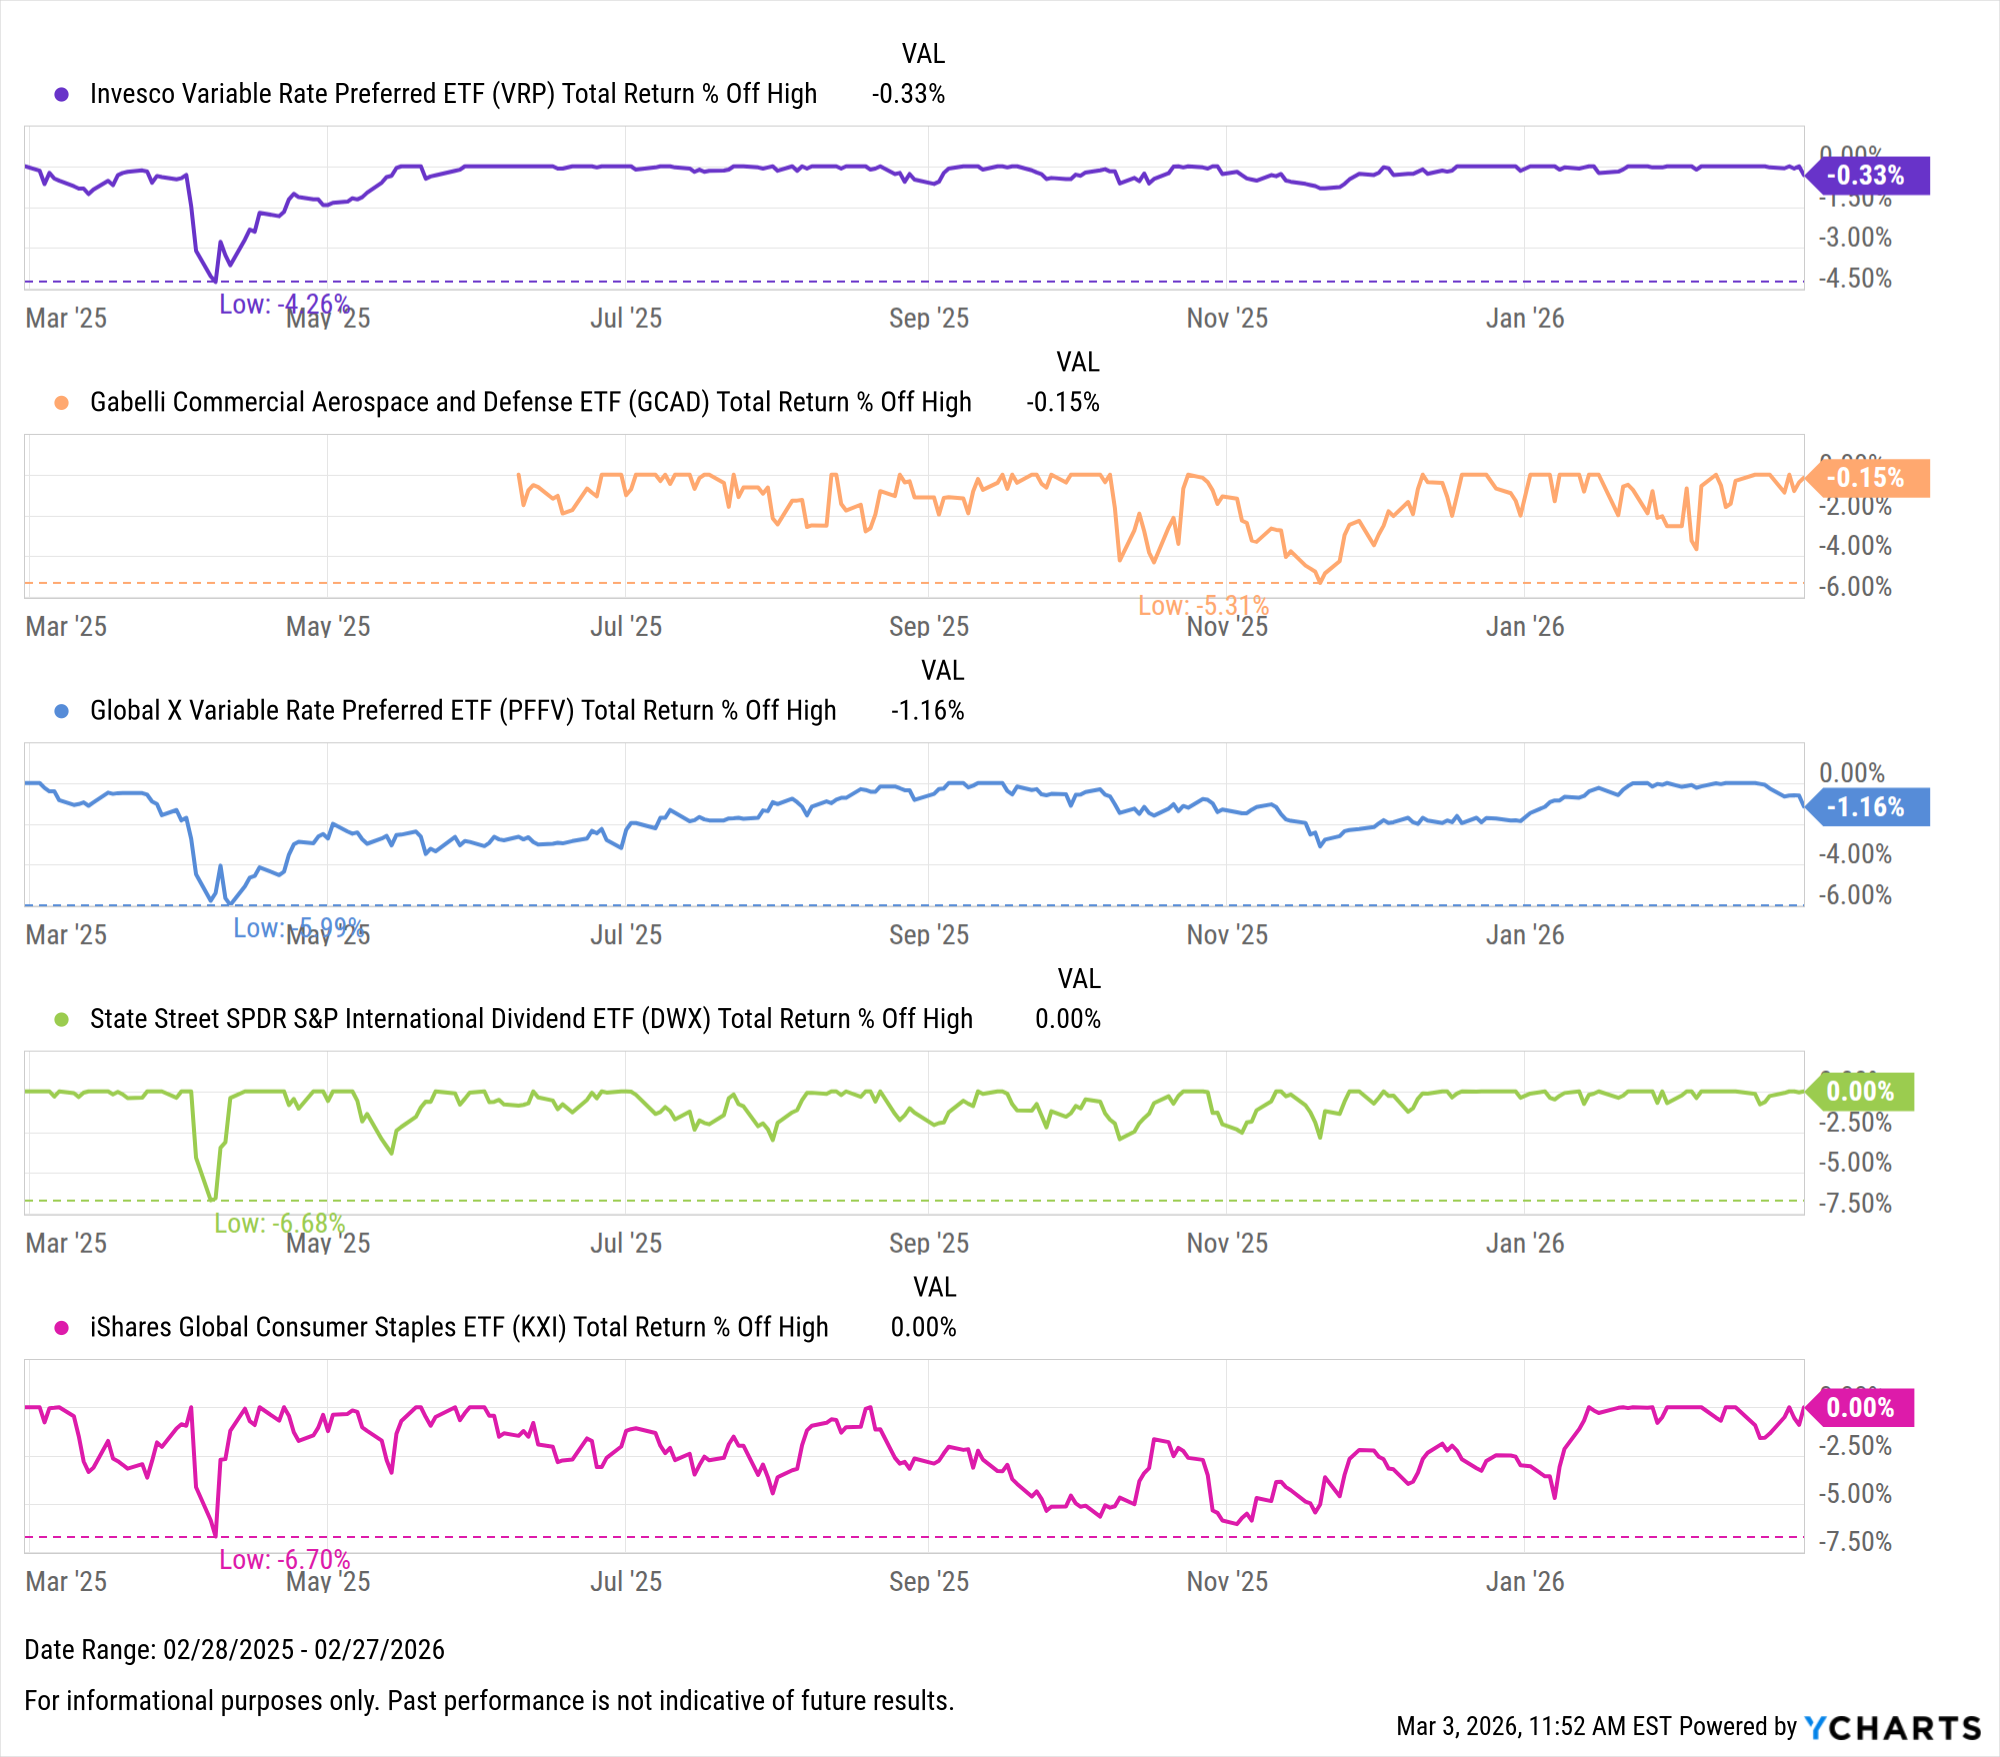Open the State Street SPDR International Dividend label
The width and height of the screenshot is (2000, 1757).
531,1019
